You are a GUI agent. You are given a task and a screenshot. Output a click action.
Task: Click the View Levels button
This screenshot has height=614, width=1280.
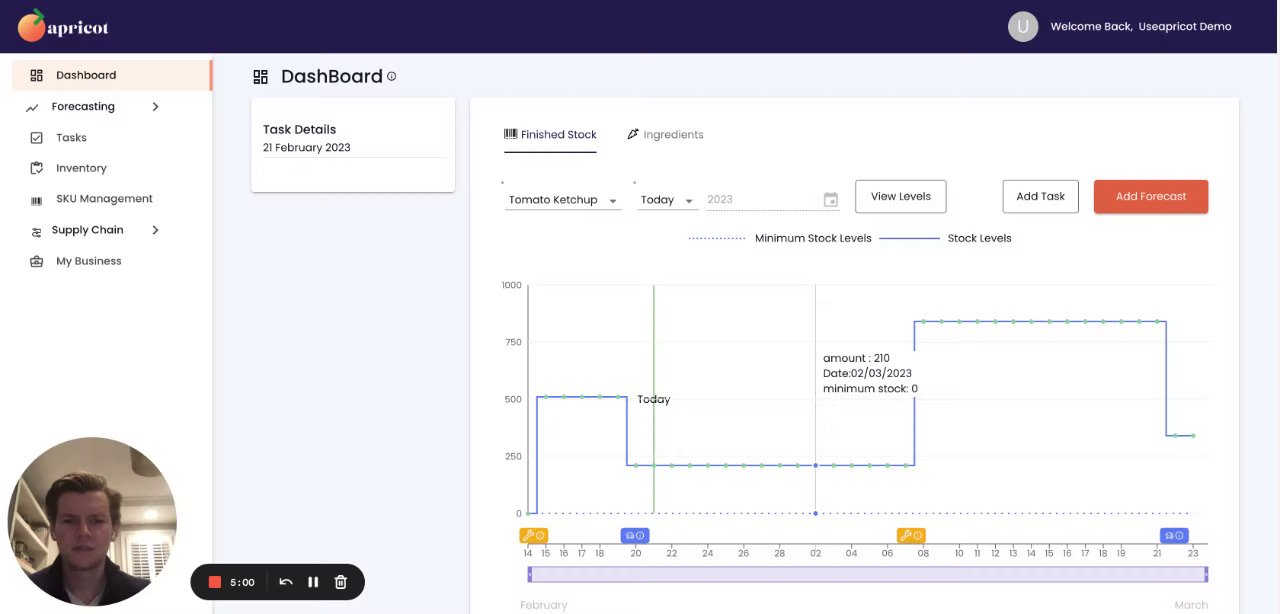click(x=900, y=197)
